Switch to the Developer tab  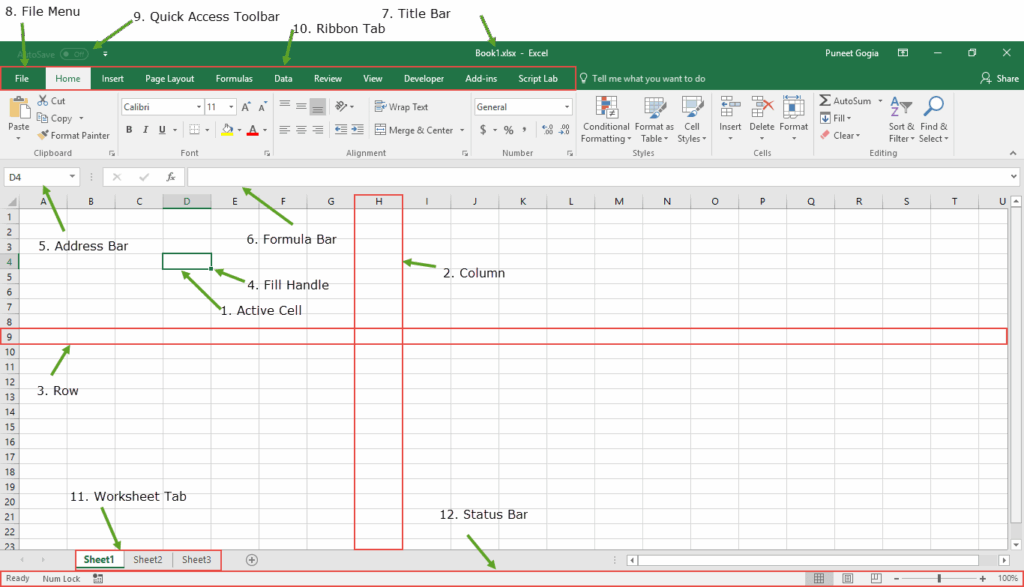pos(424,78)
